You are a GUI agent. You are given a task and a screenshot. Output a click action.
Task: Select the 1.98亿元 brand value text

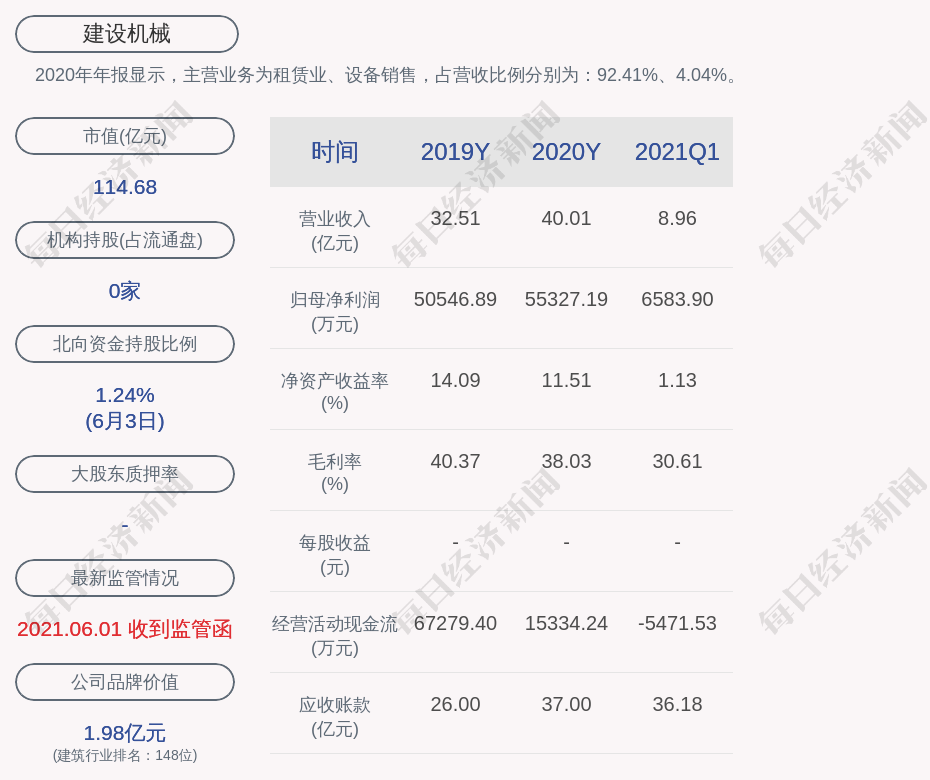(x=125, y=733)
